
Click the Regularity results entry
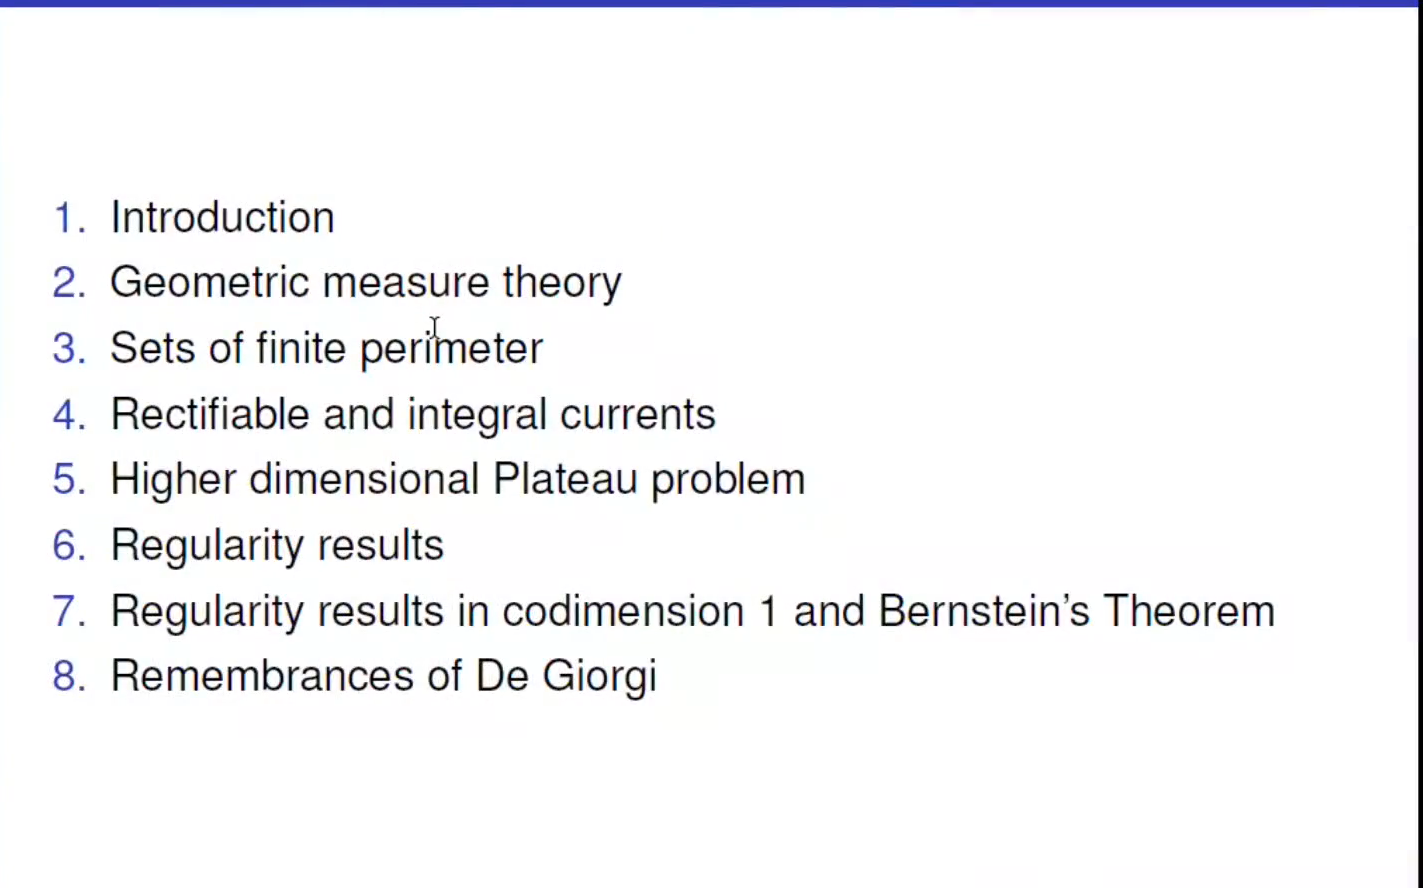(276, 546)
